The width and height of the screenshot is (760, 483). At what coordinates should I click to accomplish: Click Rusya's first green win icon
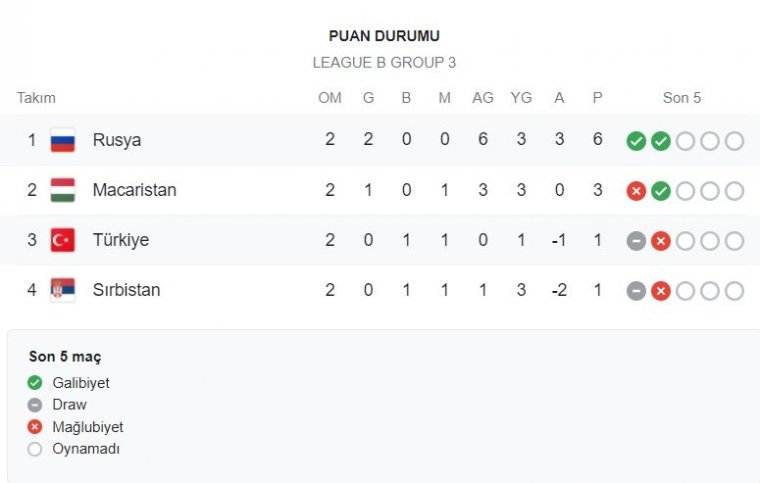636,141
